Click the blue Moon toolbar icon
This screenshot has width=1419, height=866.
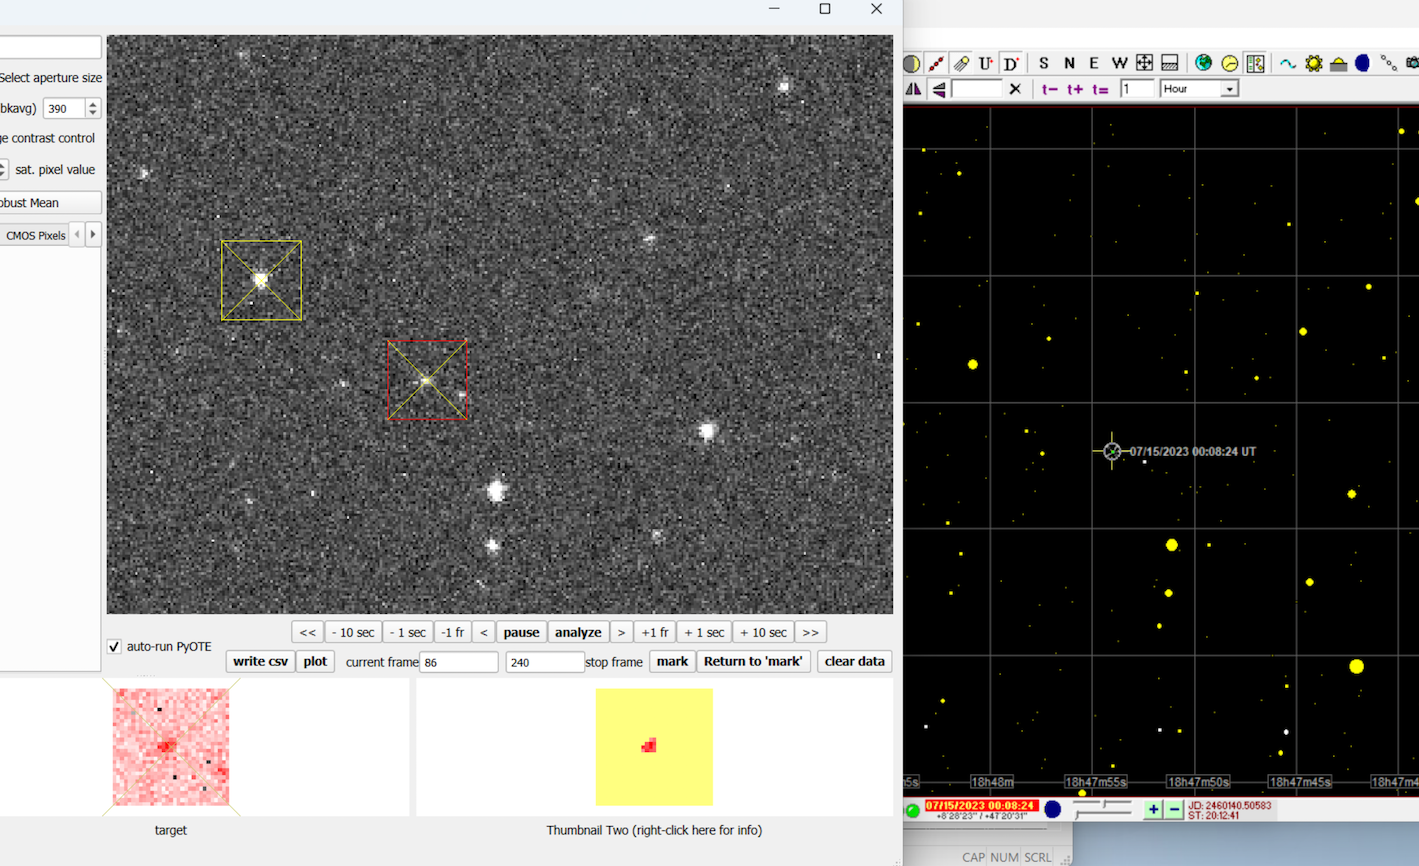pos(1362,63)
